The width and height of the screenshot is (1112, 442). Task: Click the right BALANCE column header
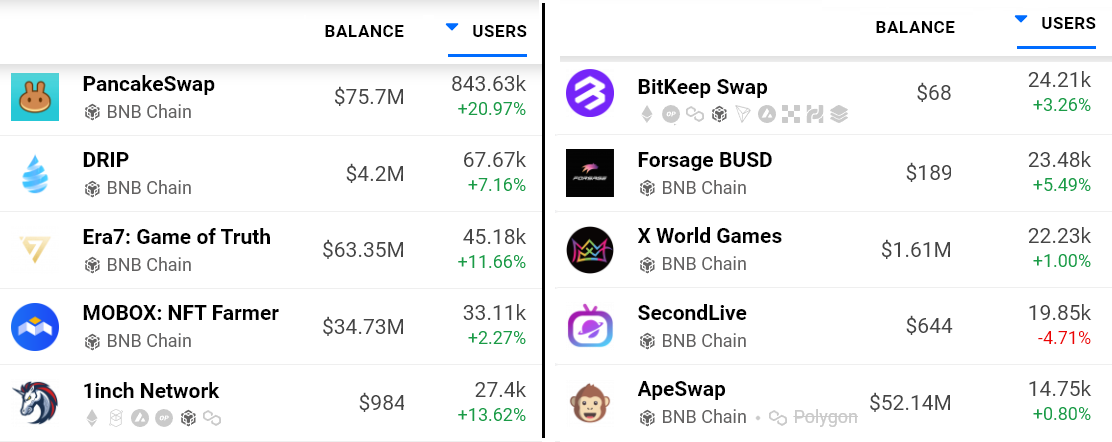[x=915, y=28]
